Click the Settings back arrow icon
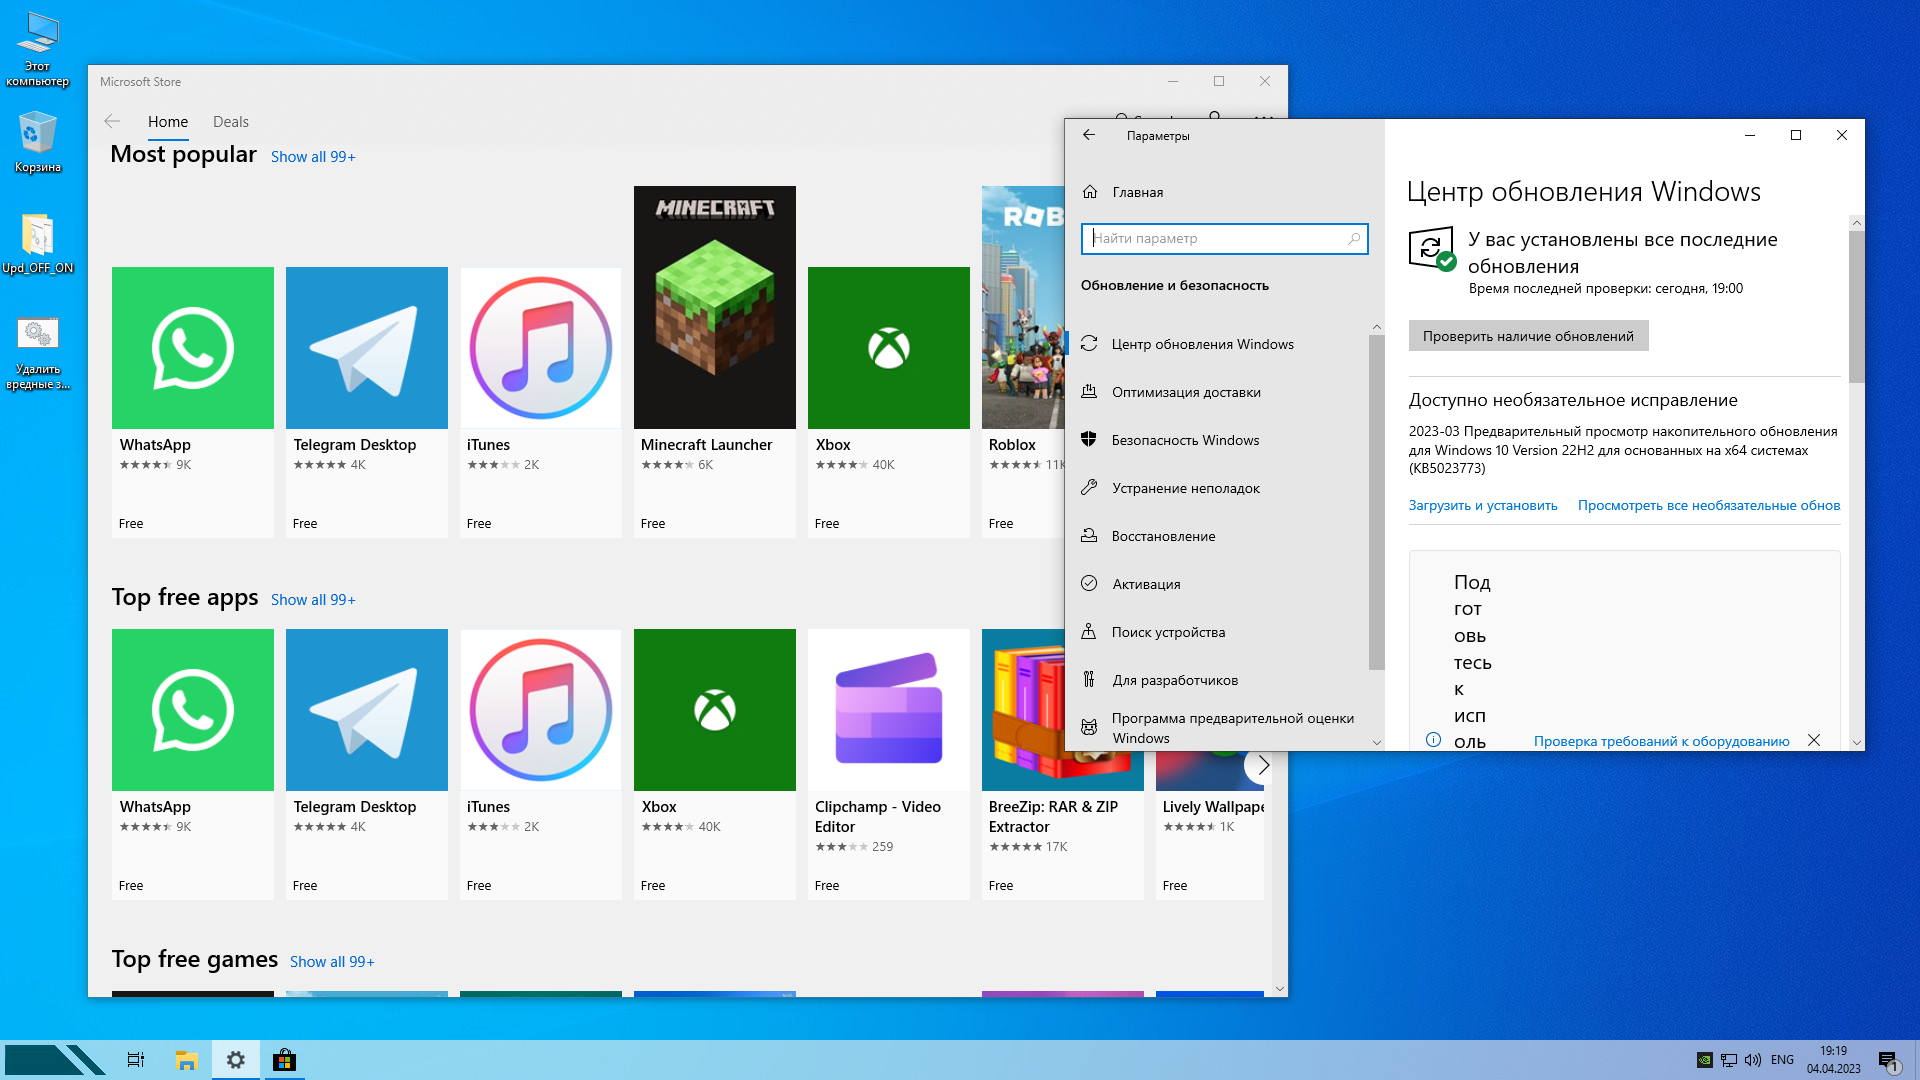The width and height of the screenshot is (1920, 1080). click(1089, 135)
